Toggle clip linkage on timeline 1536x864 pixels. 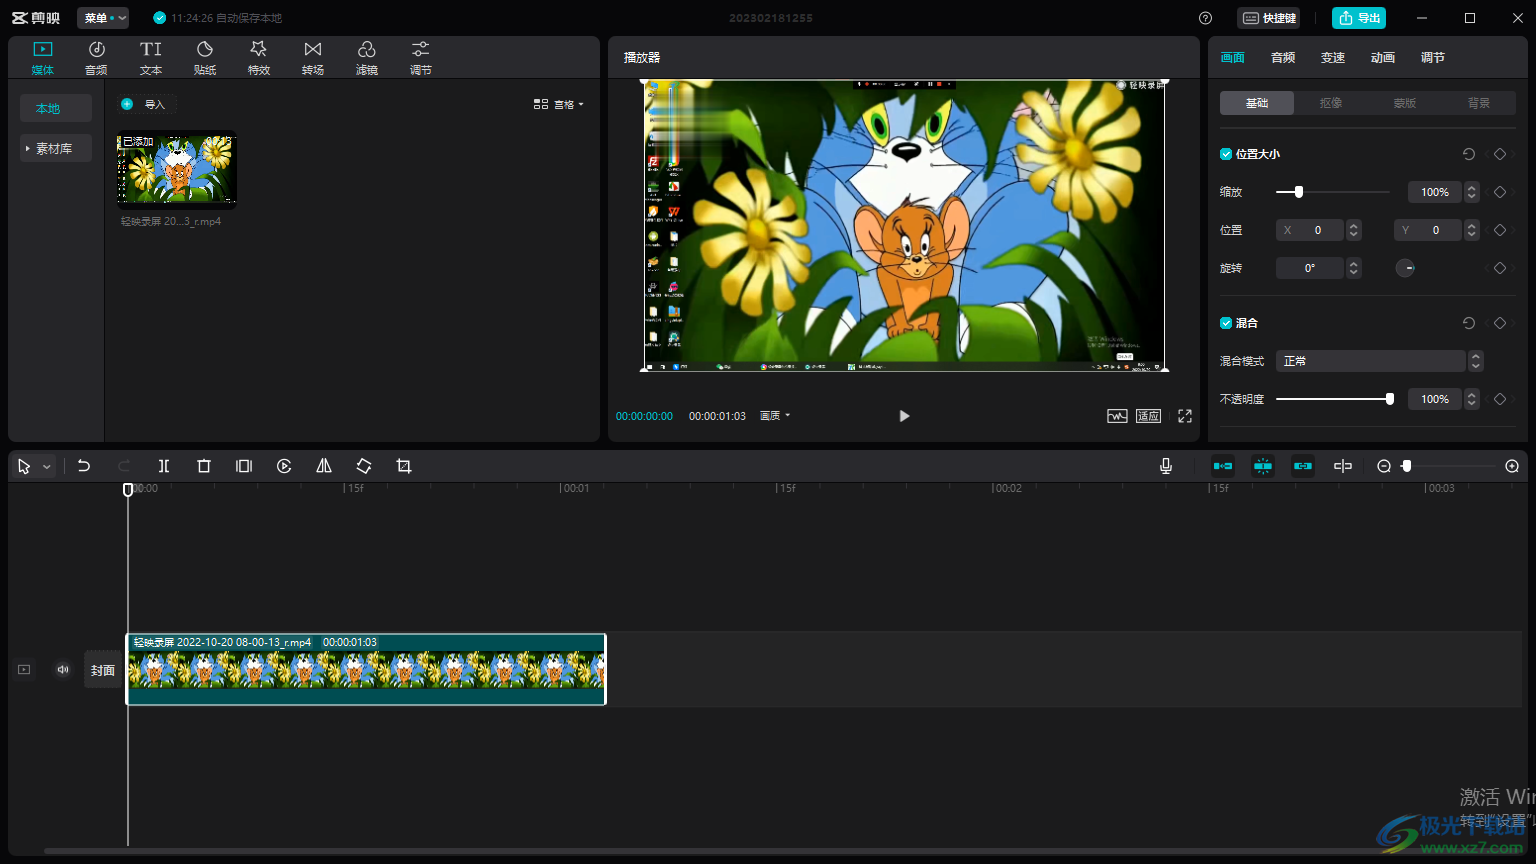1303,466
